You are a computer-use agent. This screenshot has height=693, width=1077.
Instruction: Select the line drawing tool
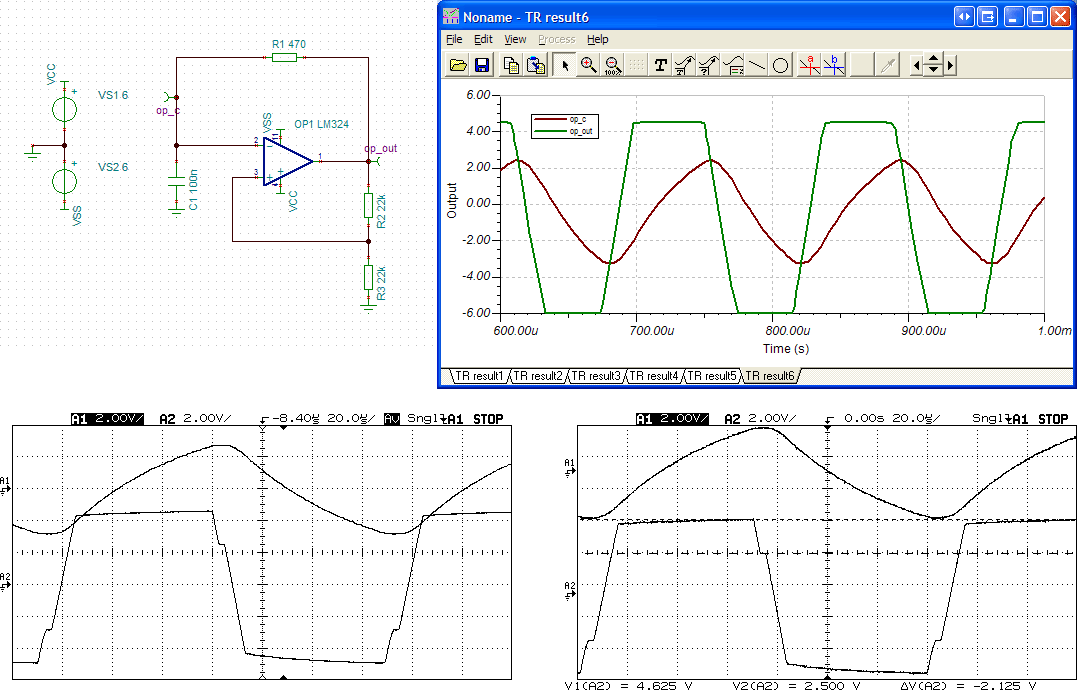pos(757,65)
